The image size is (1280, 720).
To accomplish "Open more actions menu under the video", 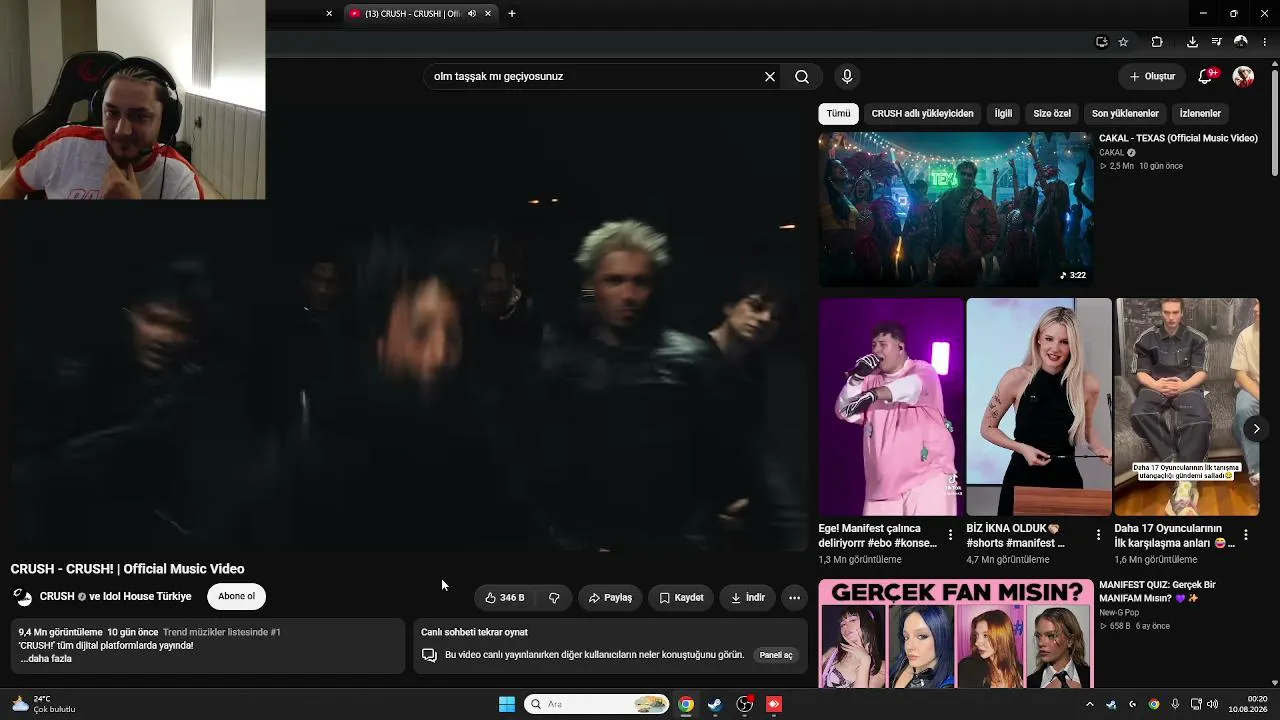I will pyautogui.click(x=794, y=597).
